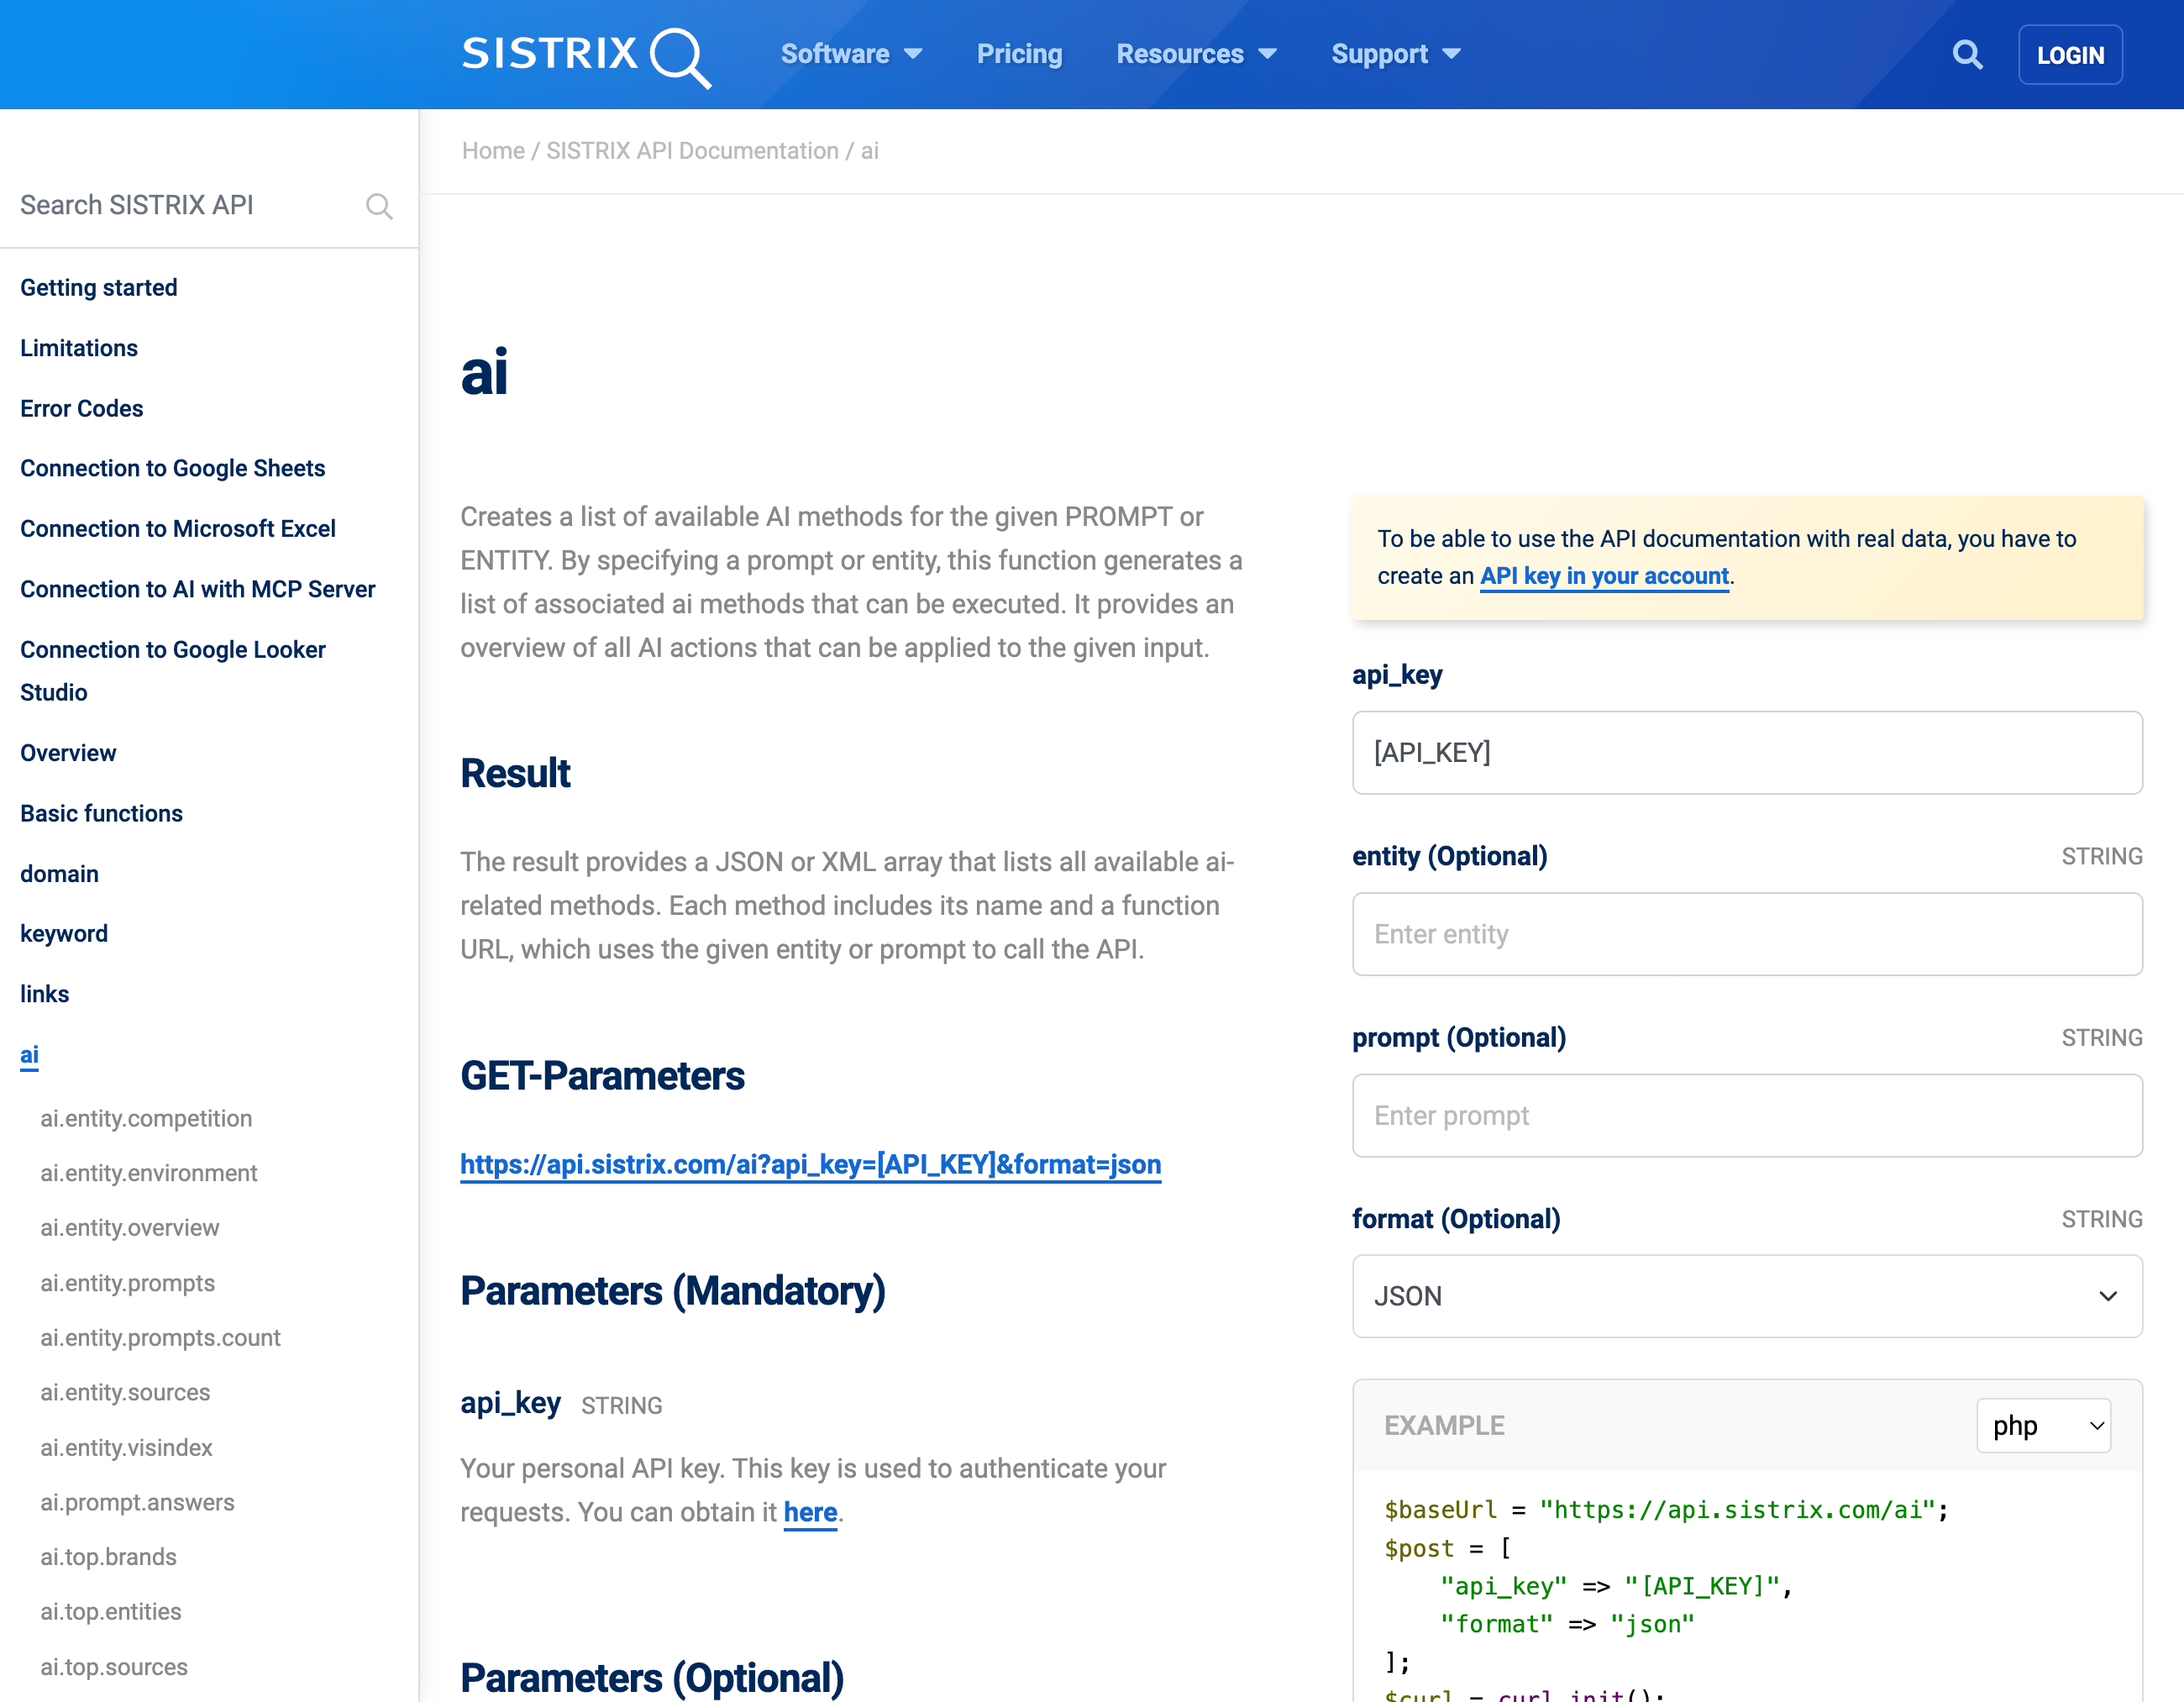The height and width of the screenshot is (1702, 2184).
Task: Click the 'here' link to obtain an API key
Action: click(x=810, y=1512)
